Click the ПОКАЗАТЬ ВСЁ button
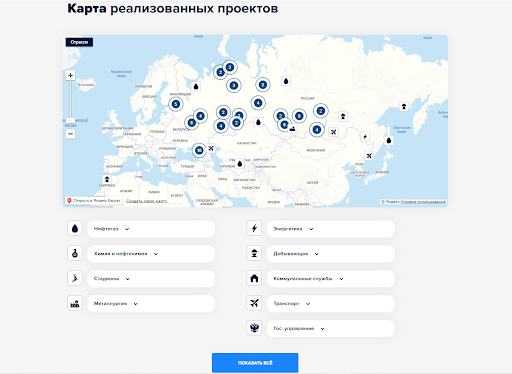The height and width of the screenshot is (374, 512). click(x=255, y=363)
